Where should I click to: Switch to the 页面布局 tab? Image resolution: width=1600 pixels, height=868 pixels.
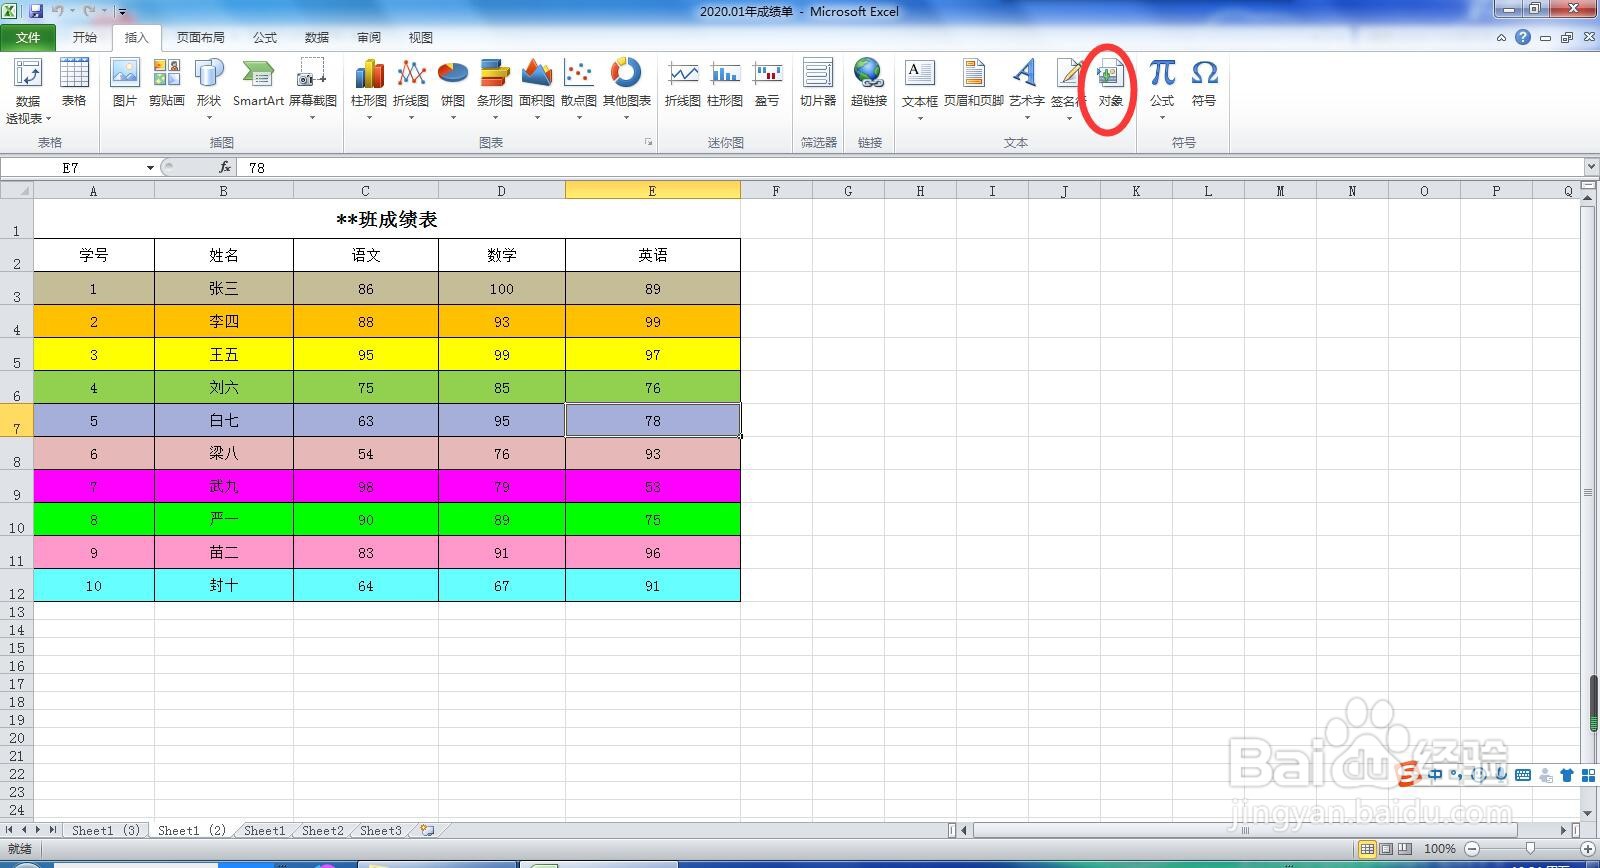[x=200, y=37]
